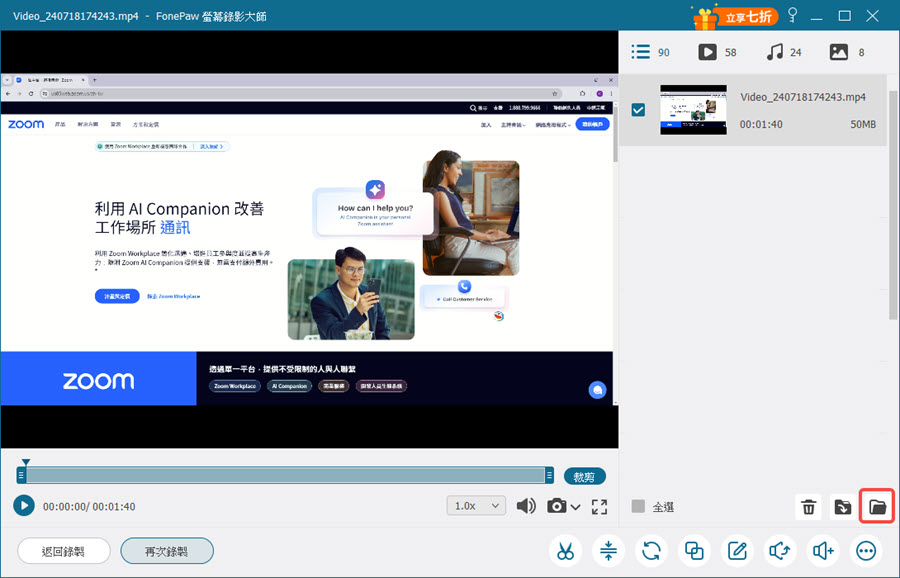
Task: Maximize the FonePaw window
Action: pos(844,16)
